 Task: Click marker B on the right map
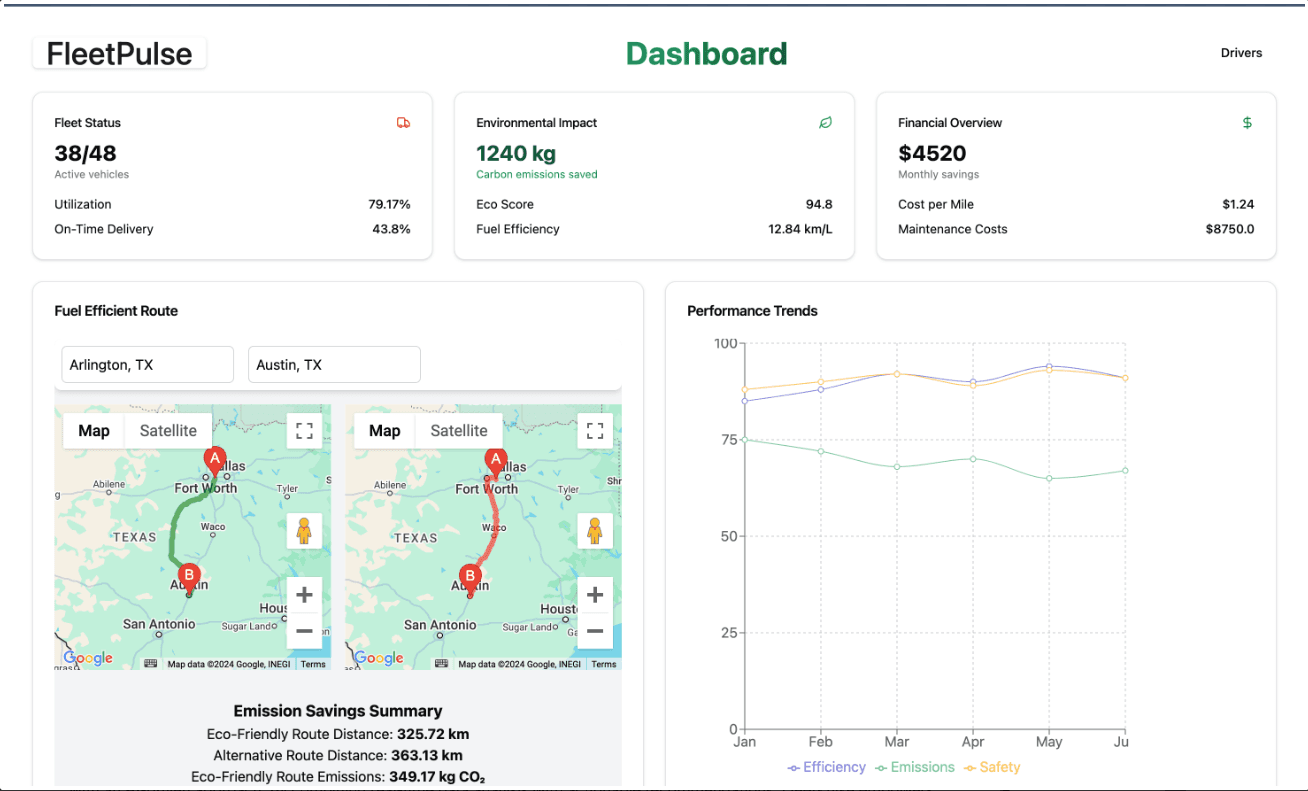(469, 579)
